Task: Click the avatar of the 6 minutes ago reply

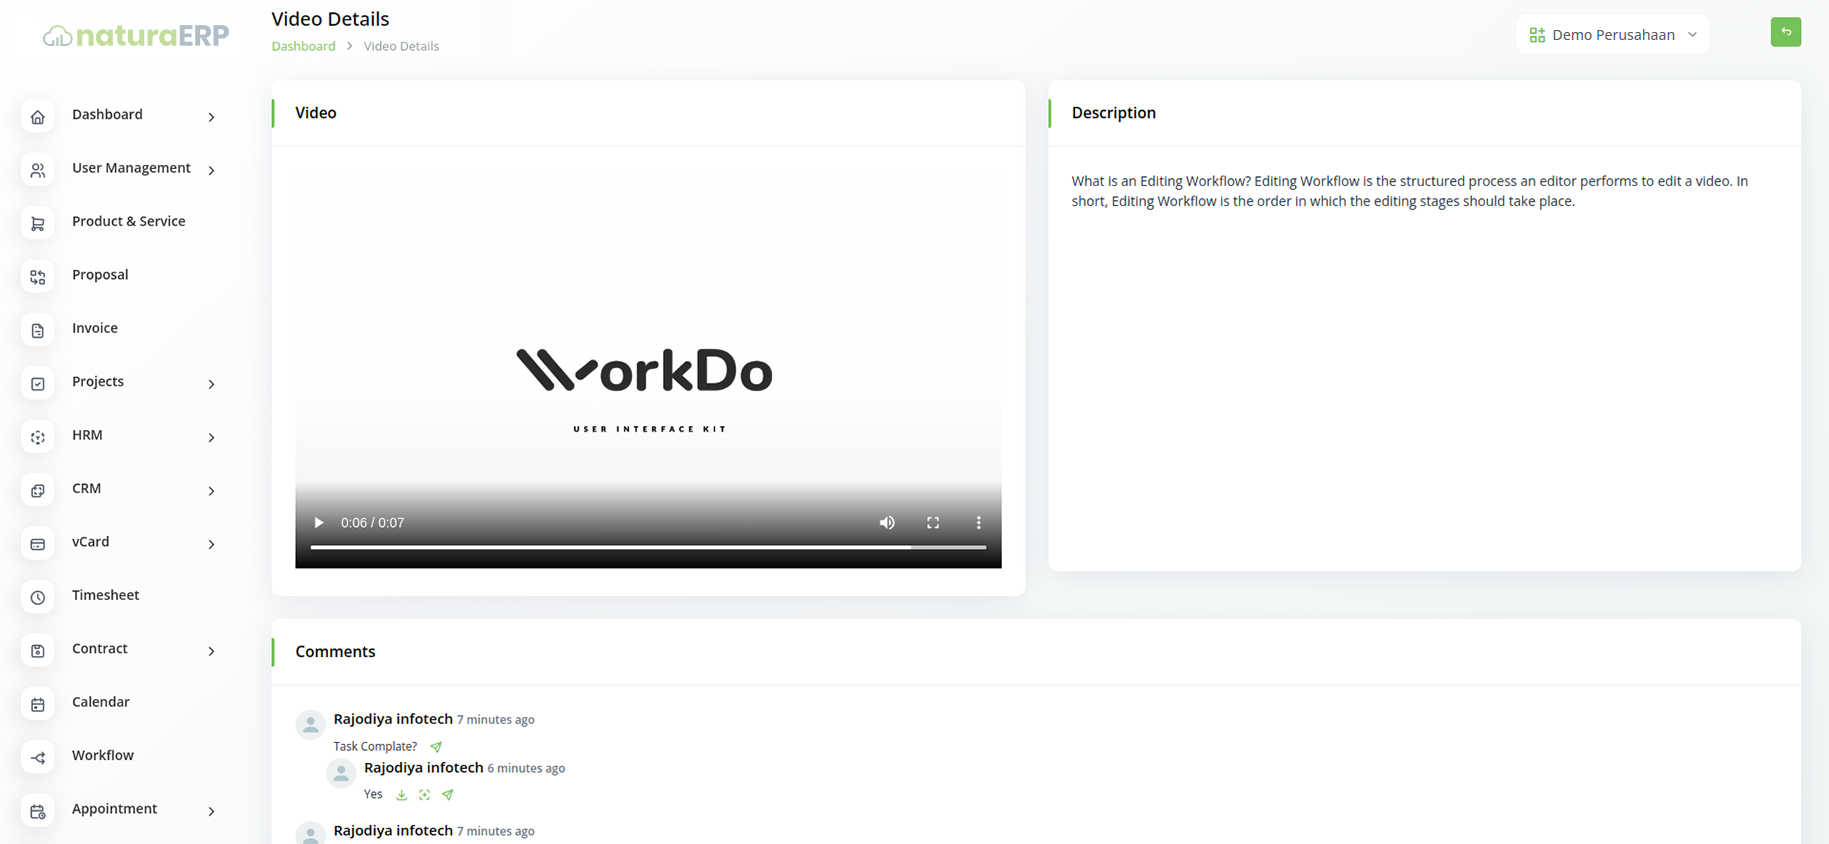Action: pyautogui.click(x=341, y=773)
